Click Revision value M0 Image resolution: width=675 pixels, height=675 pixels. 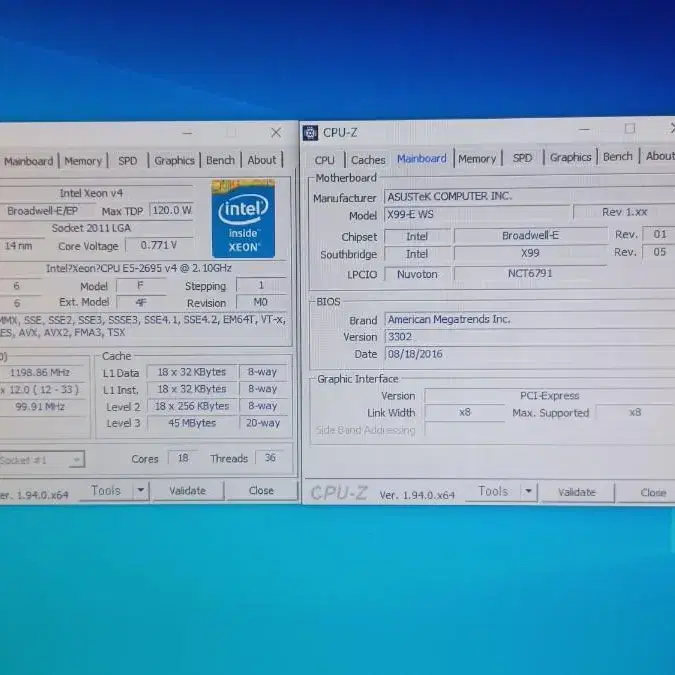pyautogui.click(x=260, y=302)
